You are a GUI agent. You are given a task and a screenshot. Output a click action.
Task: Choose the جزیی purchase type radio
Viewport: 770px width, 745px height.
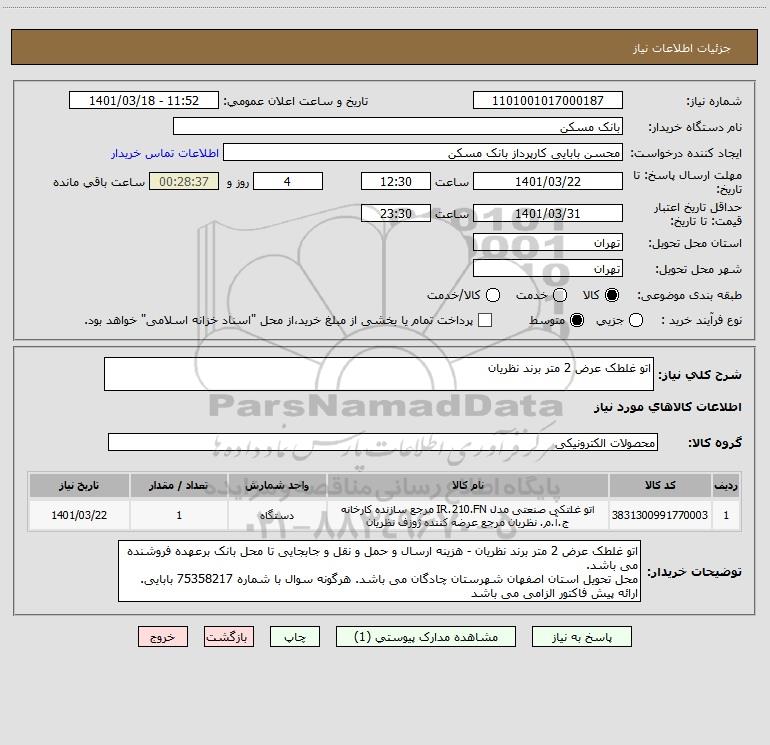tap(636, 320)
